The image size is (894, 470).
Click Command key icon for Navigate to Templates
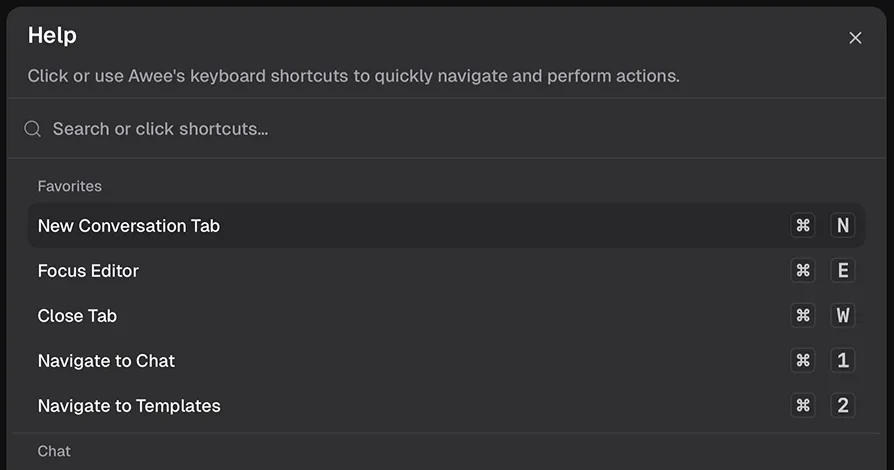pos(803,406)
